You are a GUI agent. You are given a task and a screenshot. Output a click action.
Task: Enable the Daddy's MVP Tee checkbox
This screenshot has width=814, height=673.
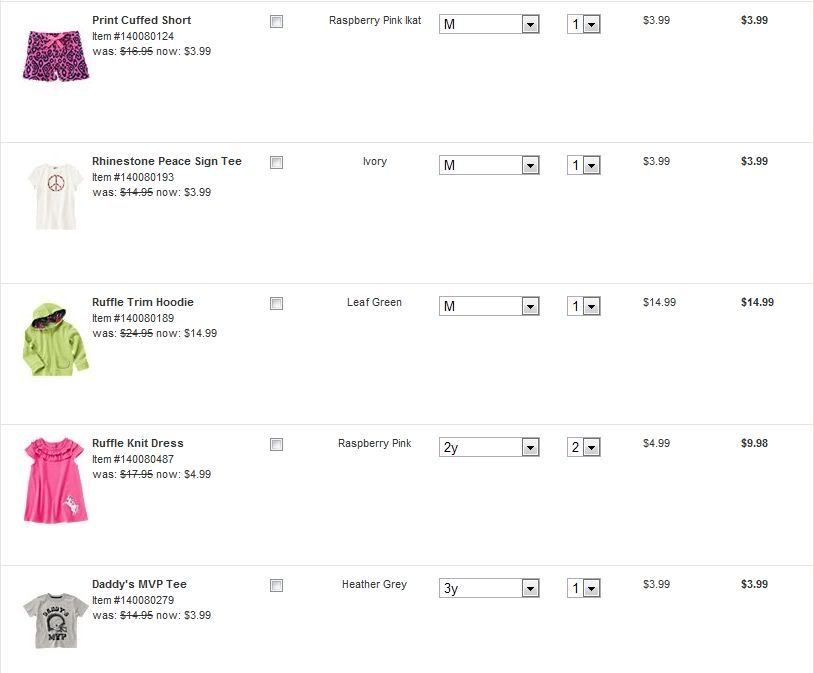tap(277, 586)
